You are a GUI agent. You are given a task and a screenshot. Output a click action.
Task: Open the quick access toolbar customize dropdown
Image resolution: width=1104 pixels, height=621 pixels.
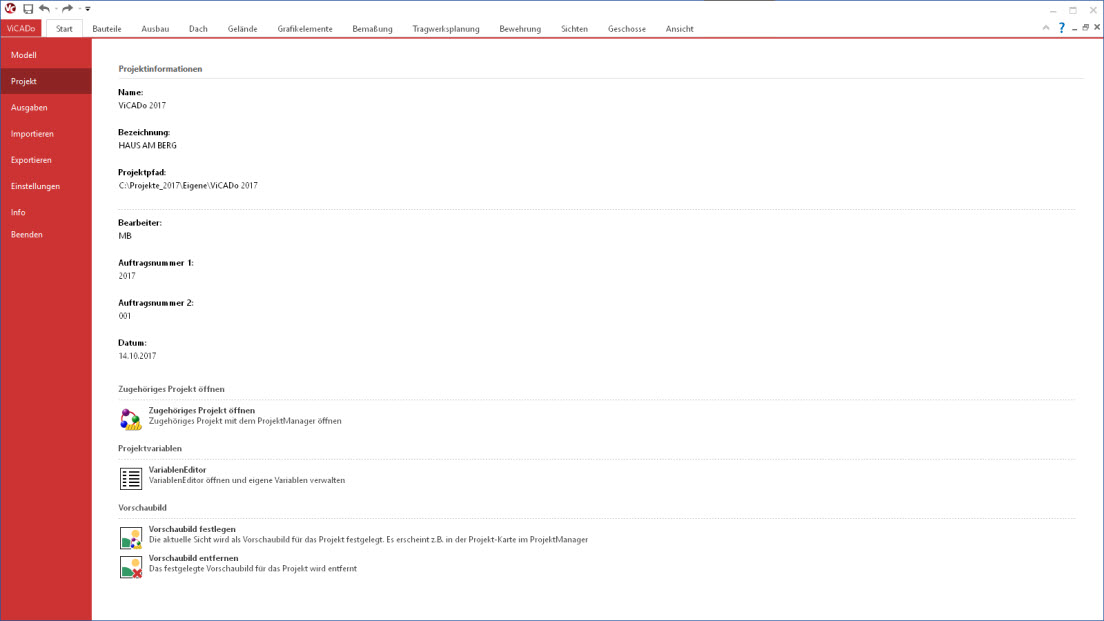88,9
